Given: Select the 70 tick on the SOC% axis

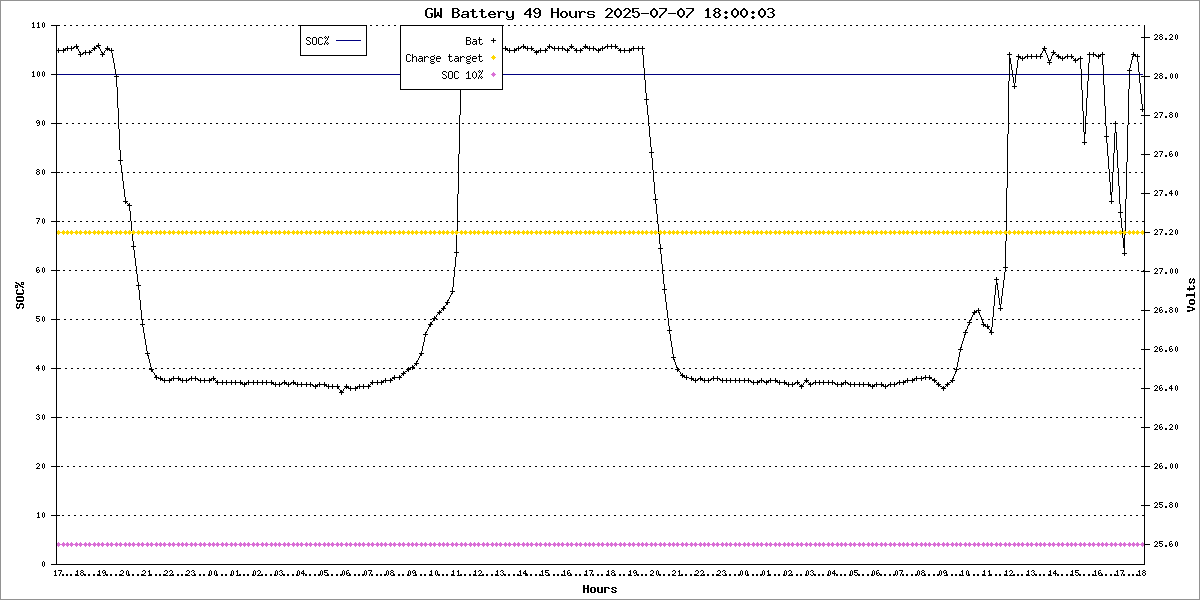Looking at the screenshot, I should 42,221.
